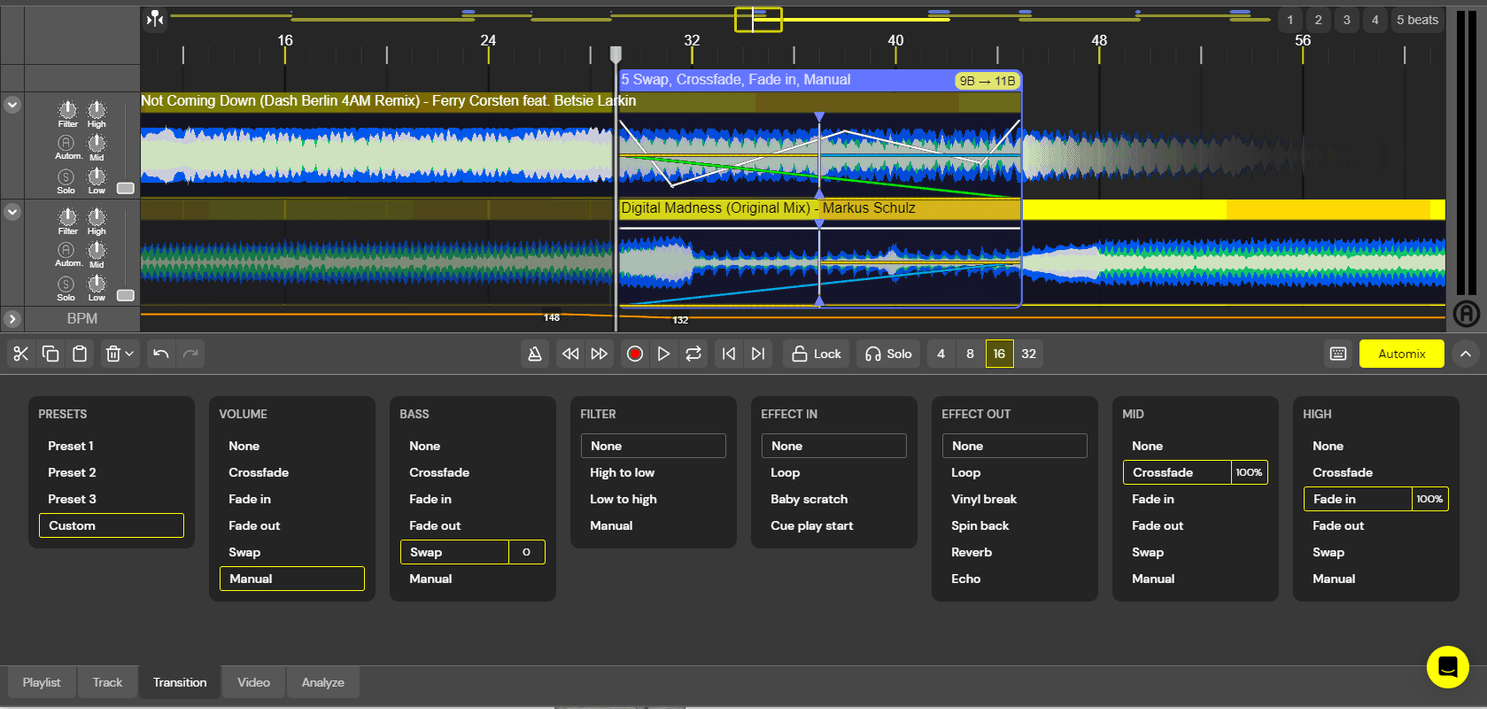
Task: Select the 32 bar length option
Action: [1028, 353]
